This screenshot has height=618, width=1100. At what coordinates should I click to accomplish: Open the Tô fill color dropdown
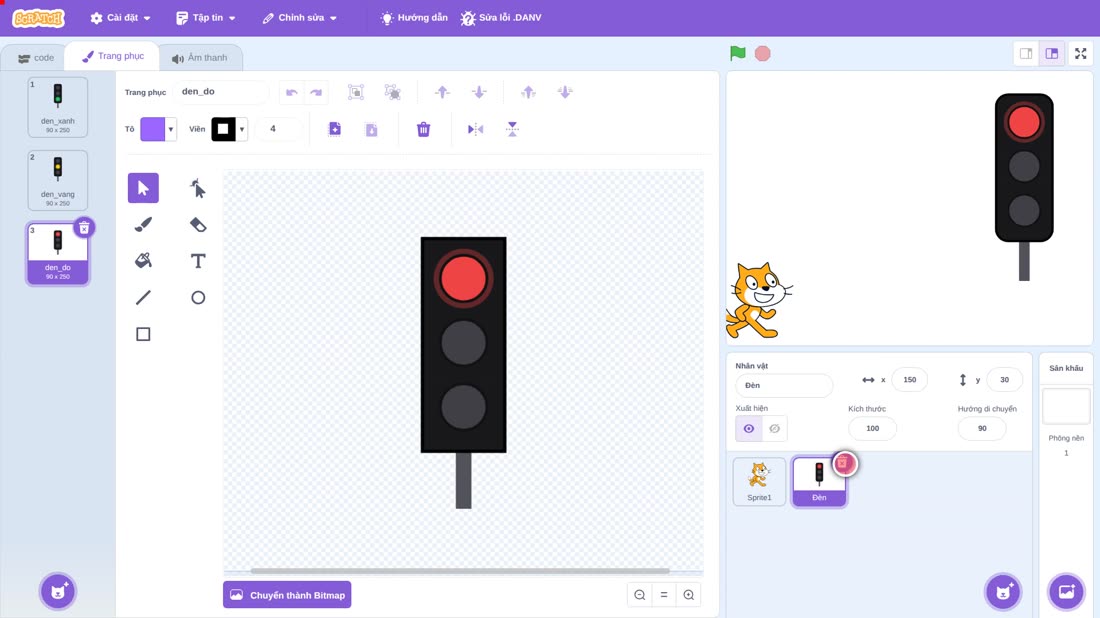click(158, 129)
